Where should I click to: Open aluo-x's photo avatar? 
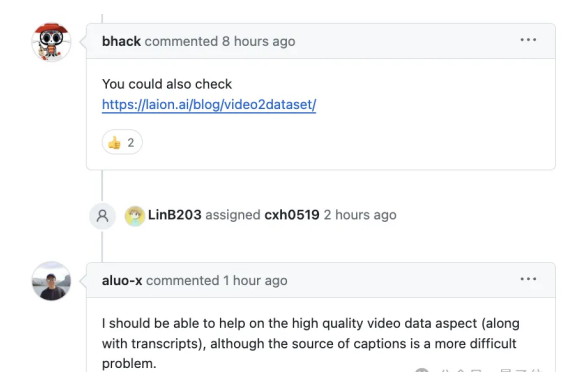tap(51, 281)
